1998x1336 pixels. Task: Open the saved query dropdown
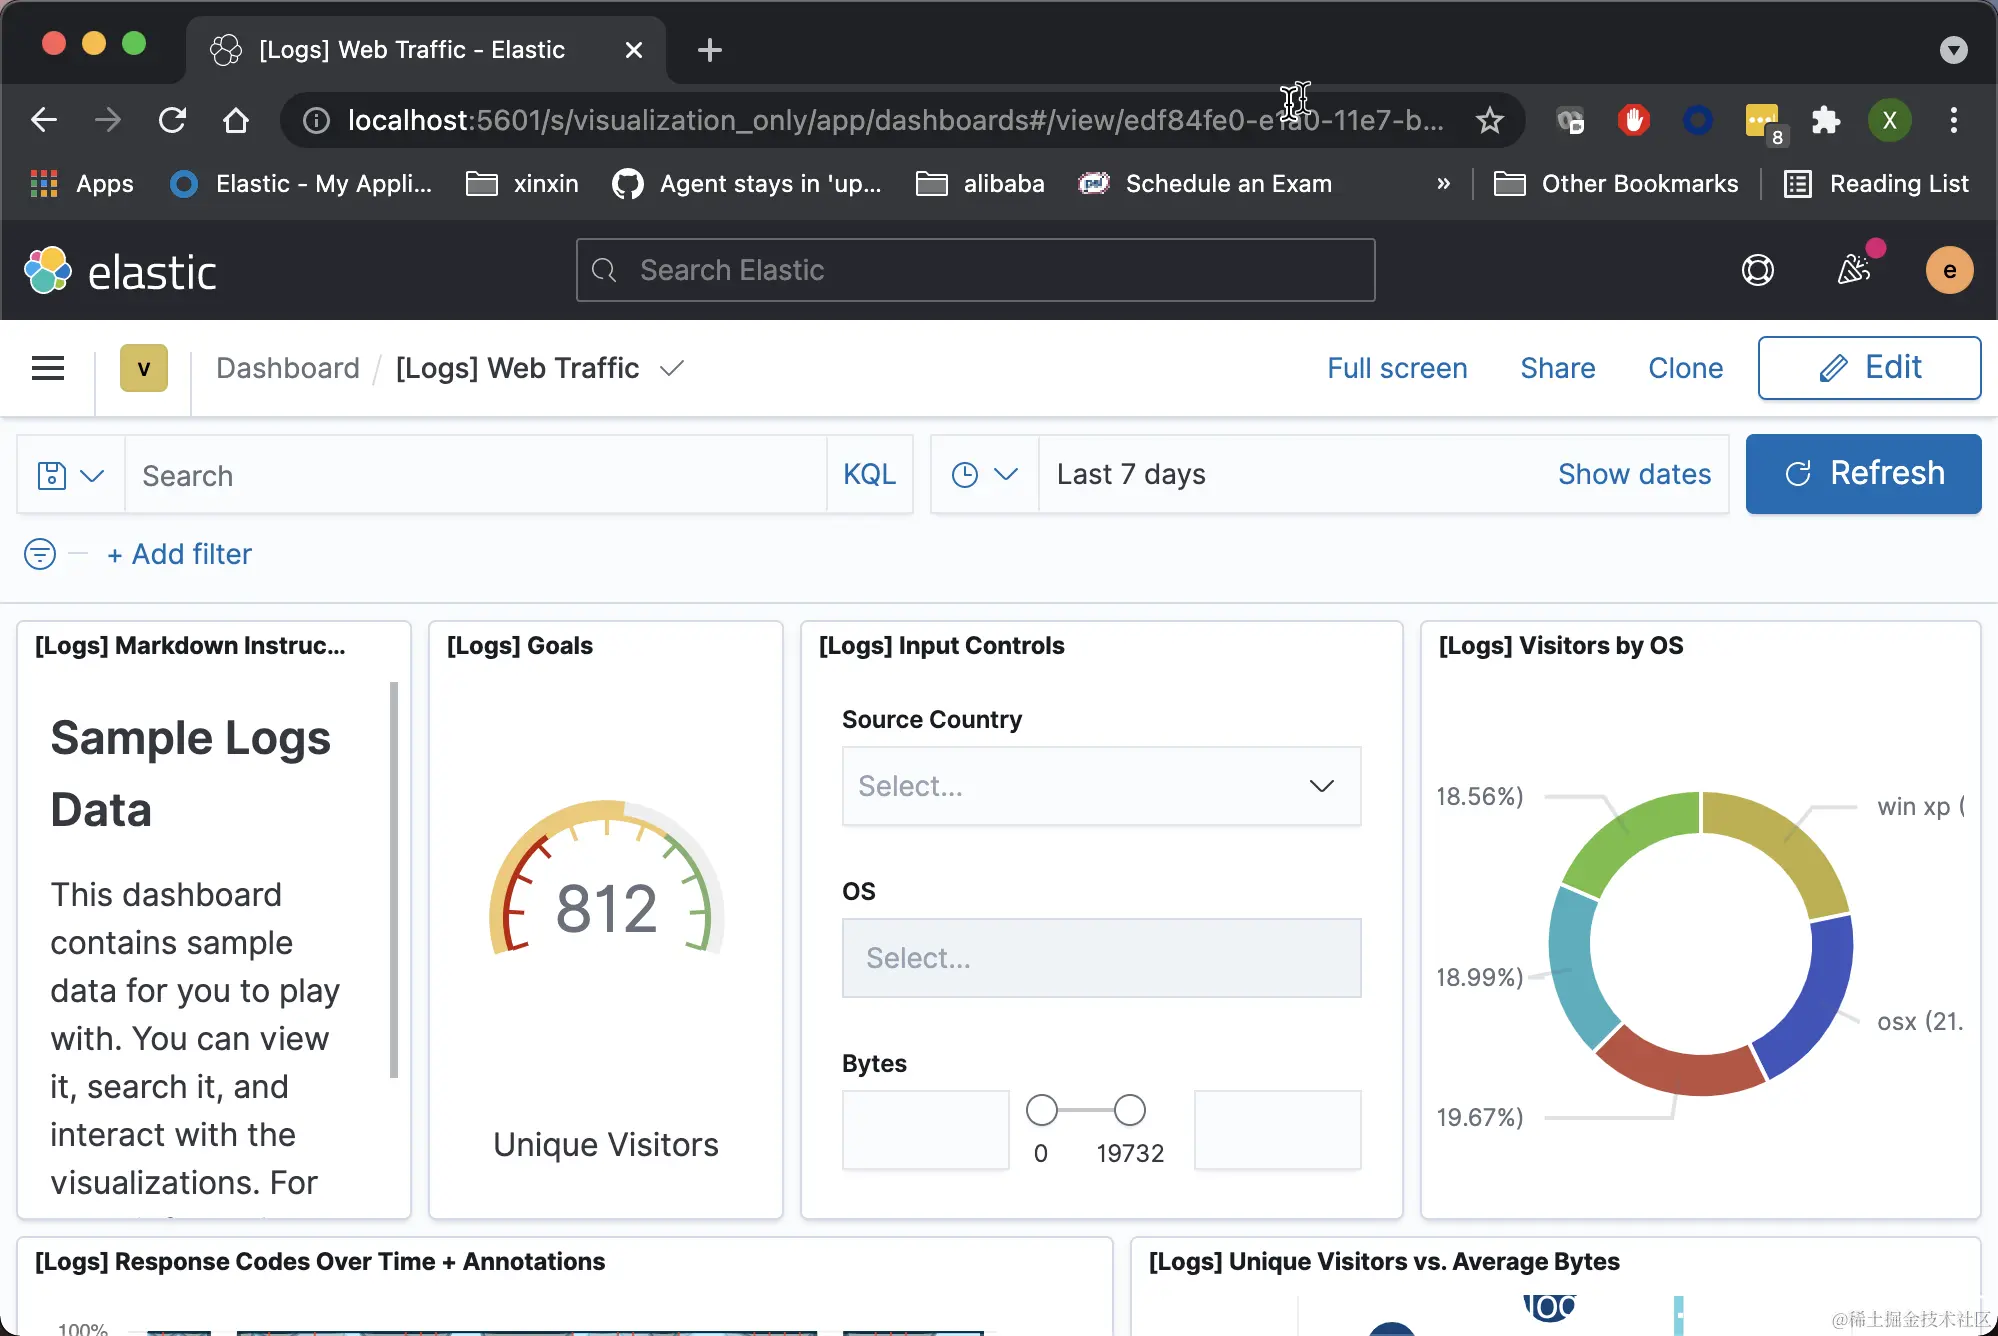coord(70,475)
